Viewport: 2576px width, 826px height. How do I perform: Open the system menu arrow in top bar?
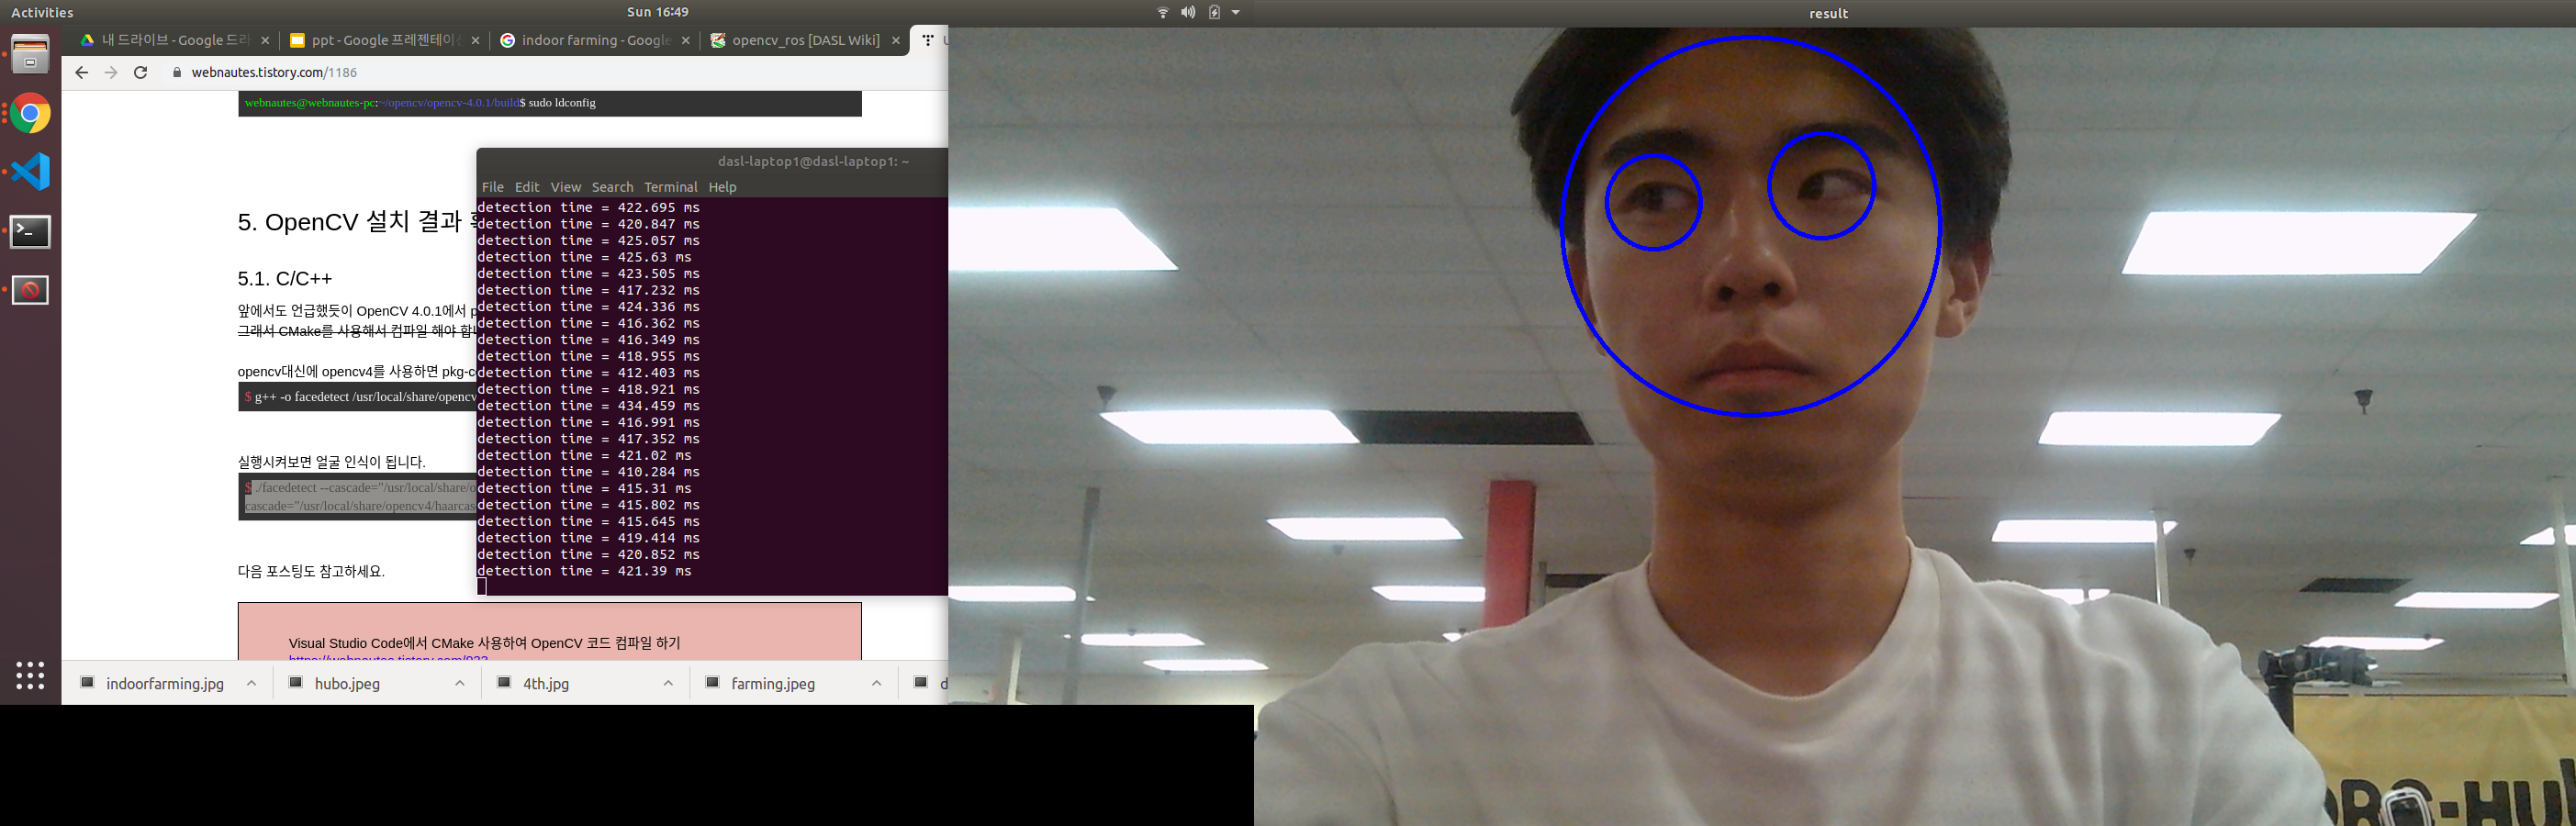pos(1236,12)
